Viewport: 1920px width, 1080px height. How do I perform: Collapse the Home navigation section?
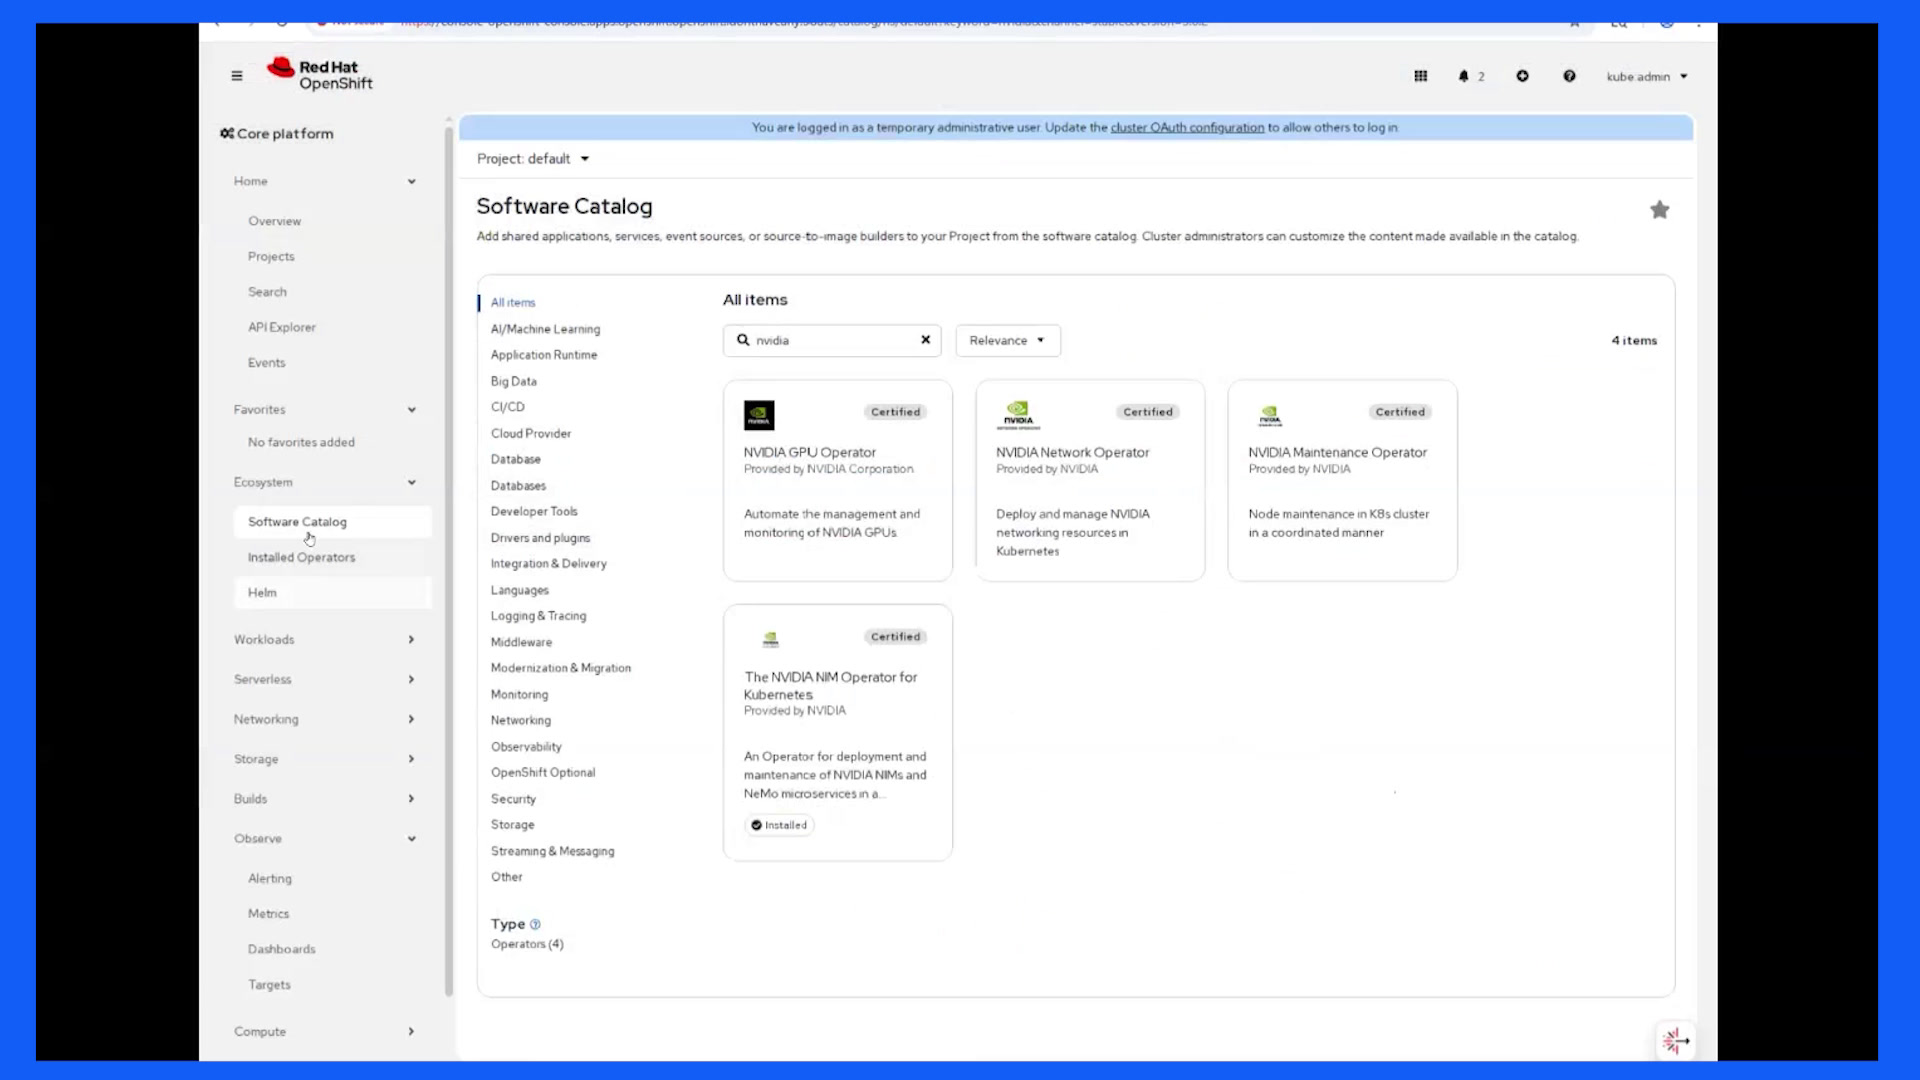click(x=324, y=181)
